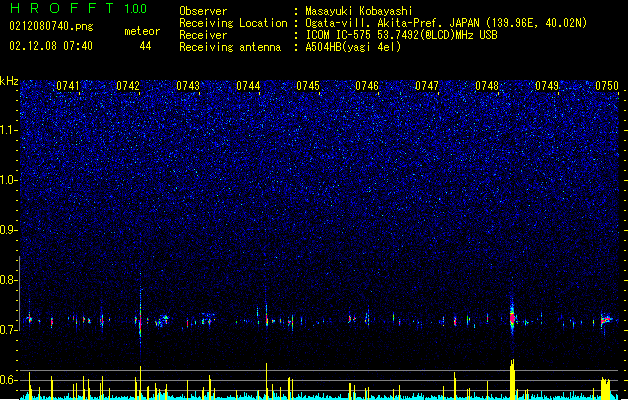Click the strong red meteor echo after 0748
Image resolution: width=629 pixels, height=400 pixels.
click(x=512, y=317)
